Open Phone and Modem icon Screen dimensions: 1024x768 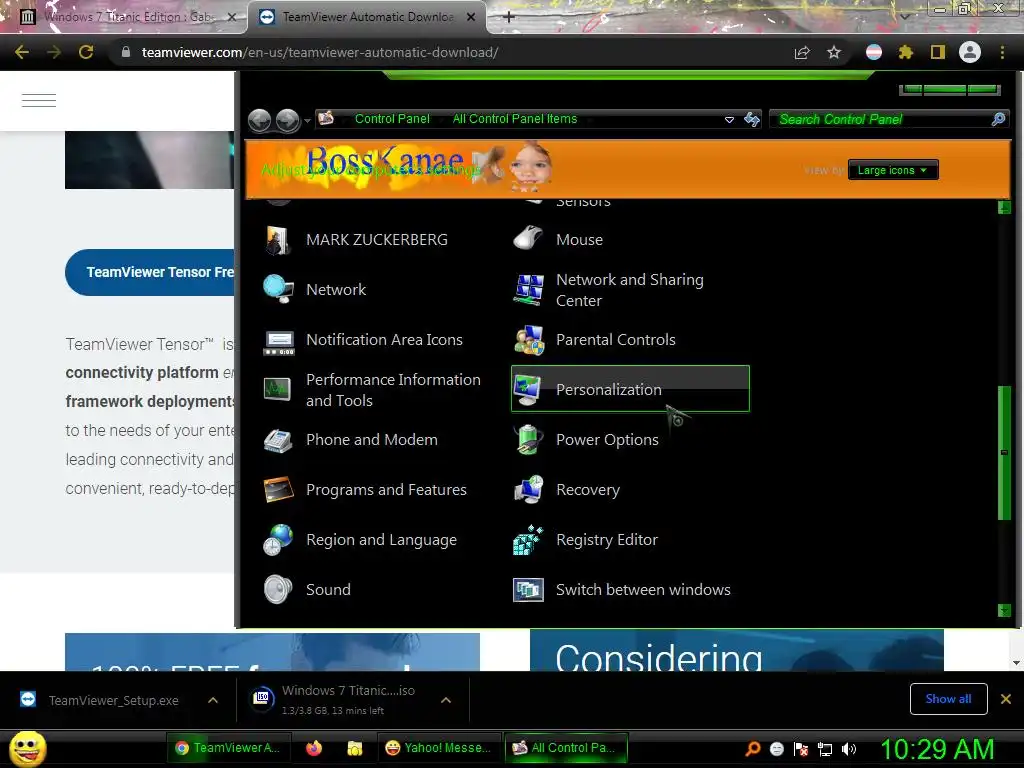(278, 440)
